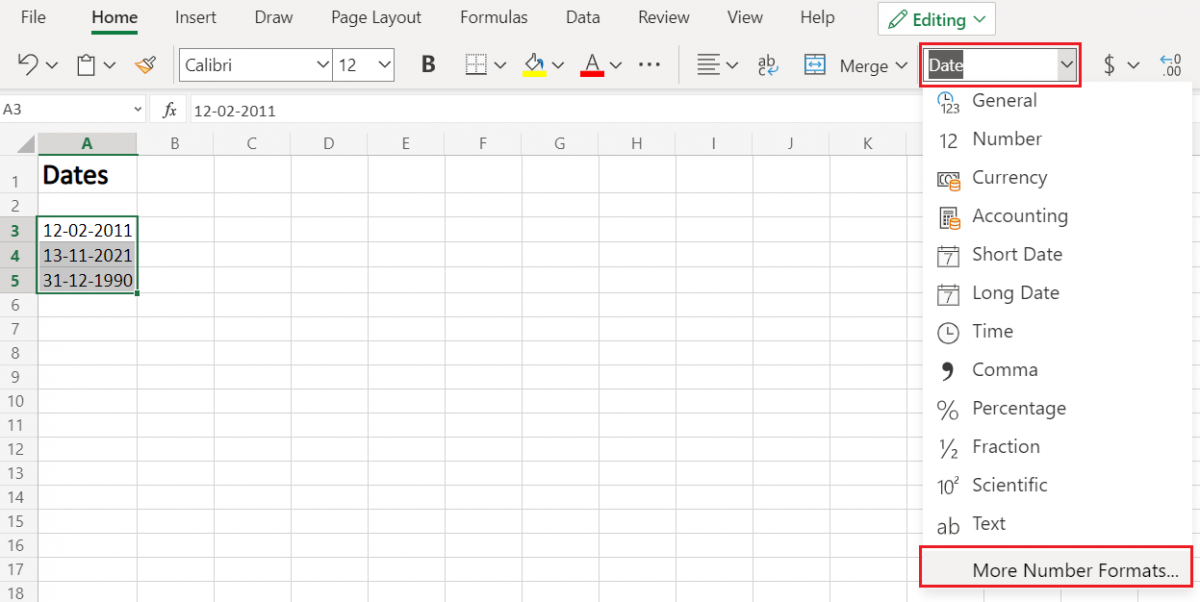This screenshot has height=602, width=1200.
Task: Toggle bold formatting
Action: [428, 64]
